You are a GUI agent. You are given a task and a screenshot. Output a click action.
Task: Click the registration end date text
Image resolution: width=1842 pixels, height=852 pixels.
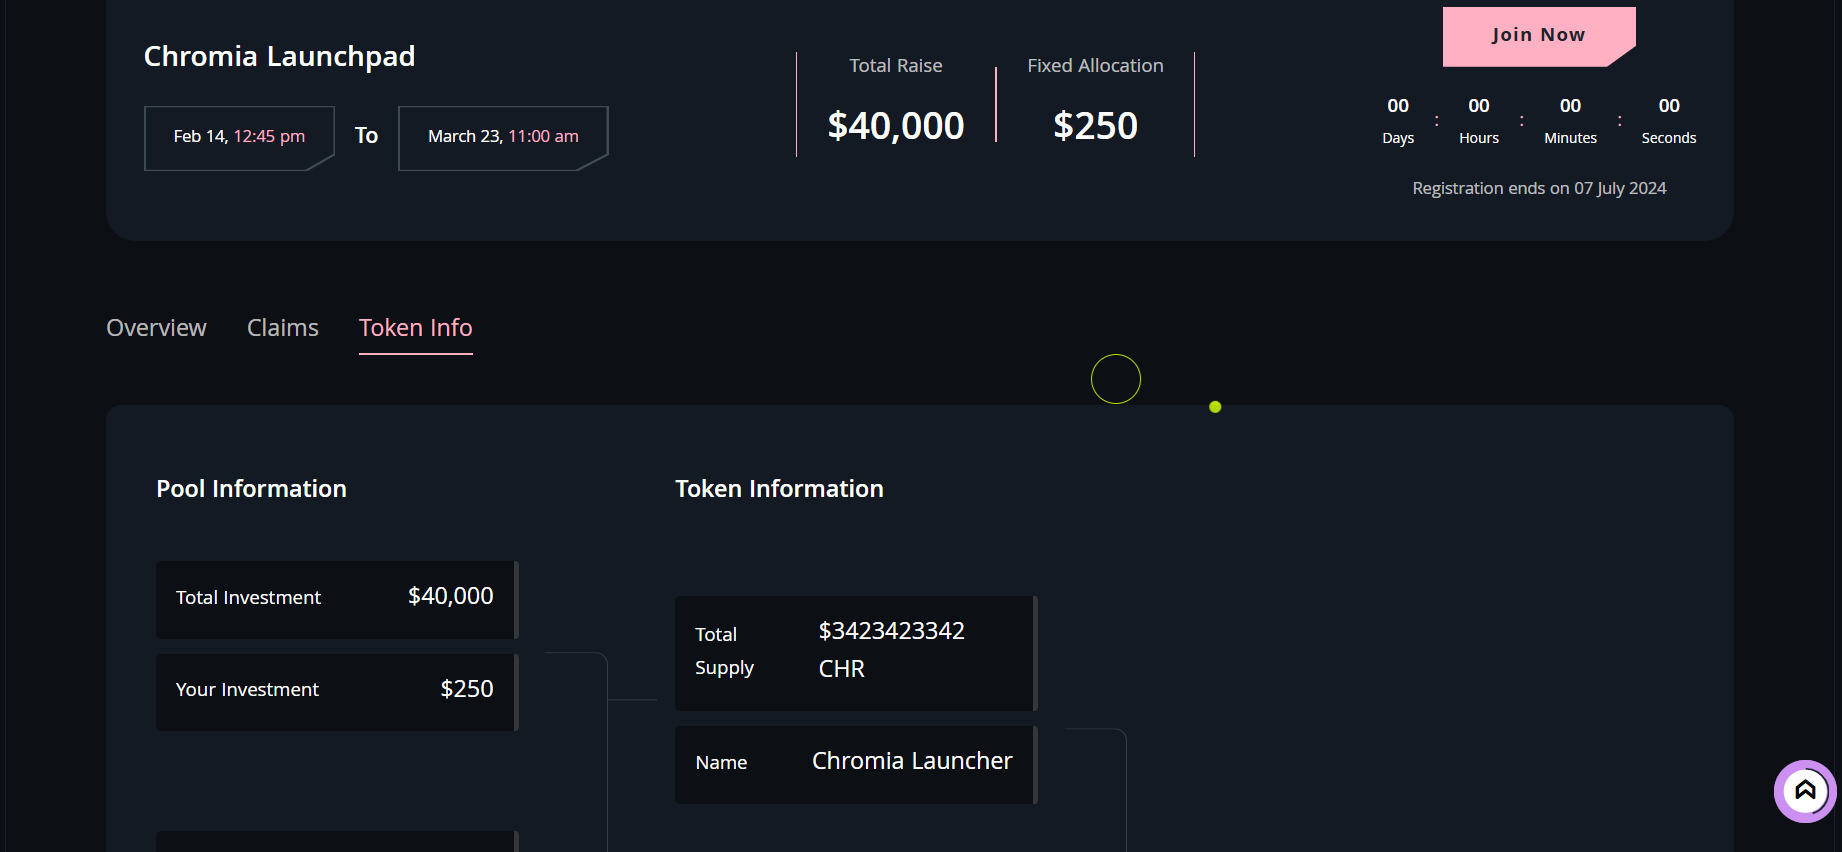click(1538, 189)
